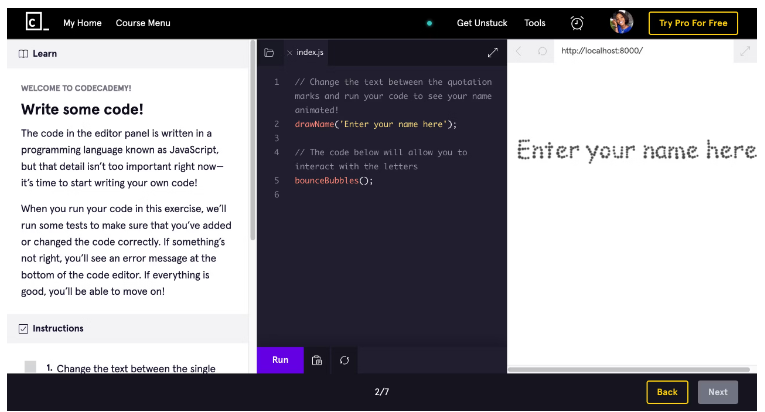Screen dimensions: 765x412
Task: Click the localhost:8000 URL field
Action: (x=643, y=51)
